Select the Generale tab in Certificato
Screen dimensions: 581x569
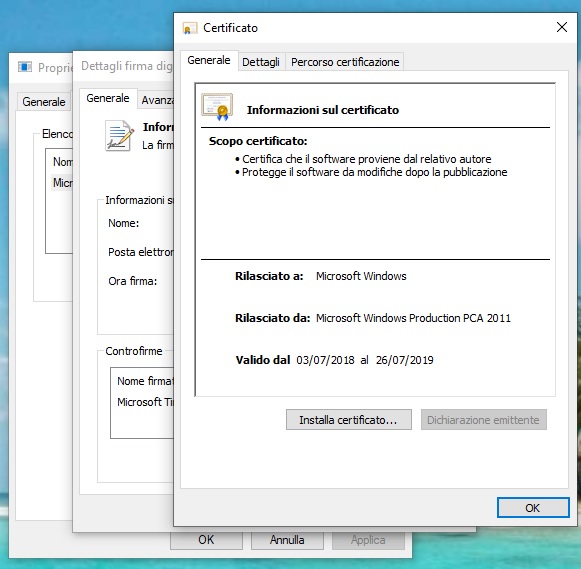209,60
